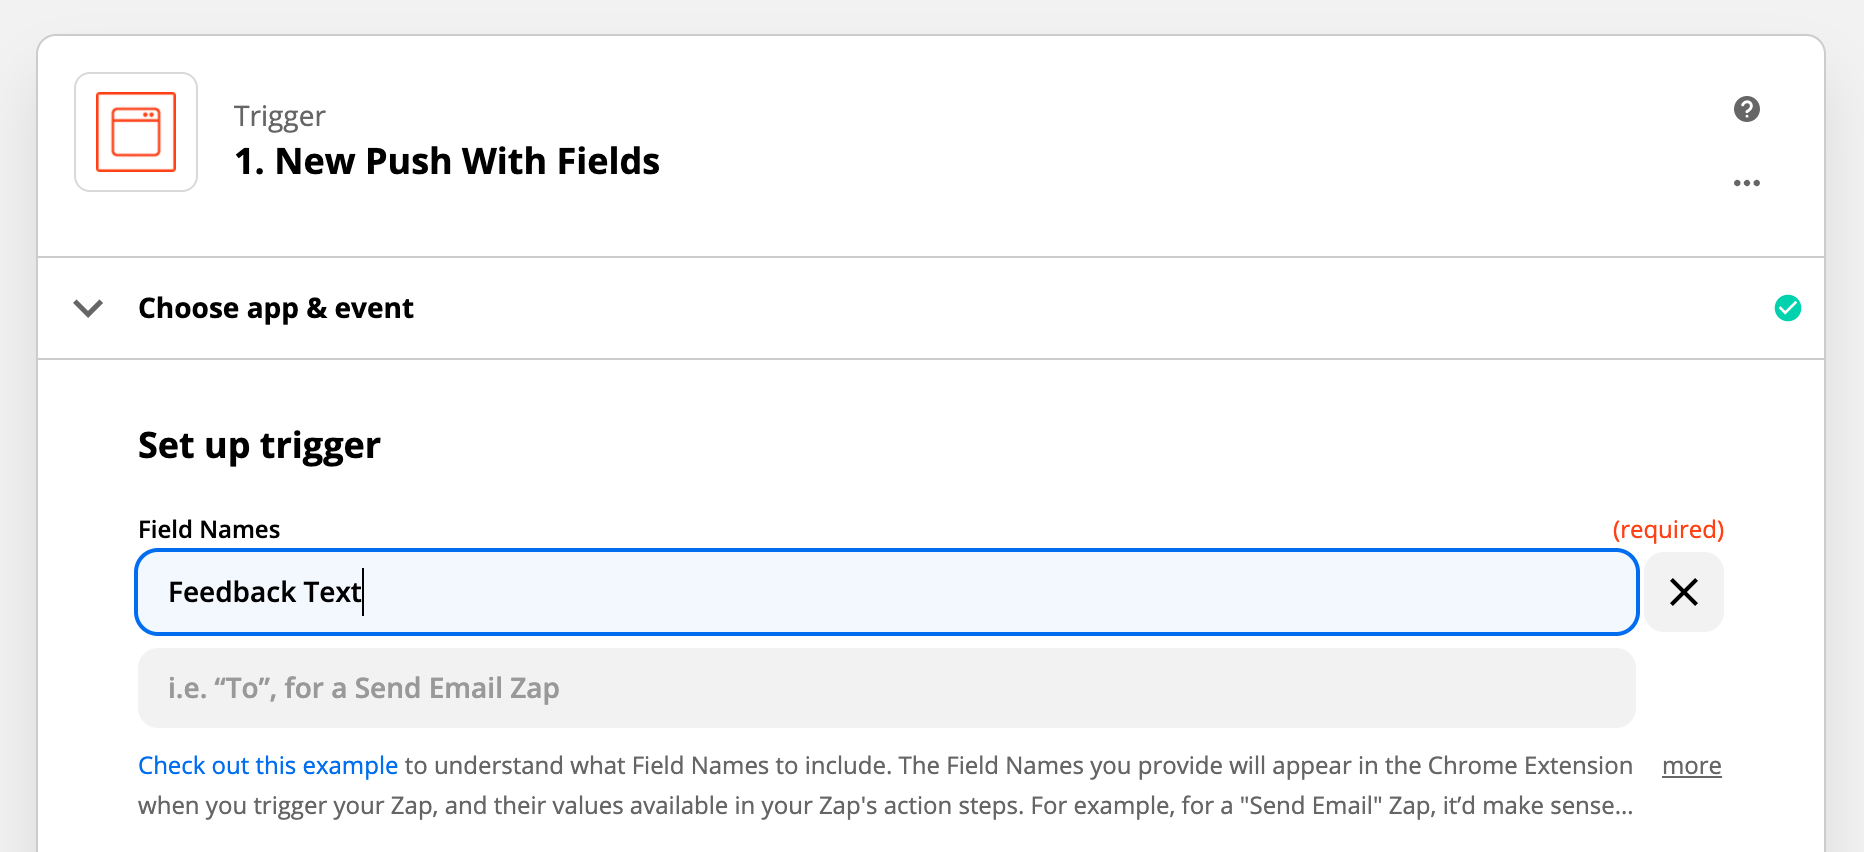
Task: Click the step title "1. New Push With Fields"
Action: tap(446, 161)
